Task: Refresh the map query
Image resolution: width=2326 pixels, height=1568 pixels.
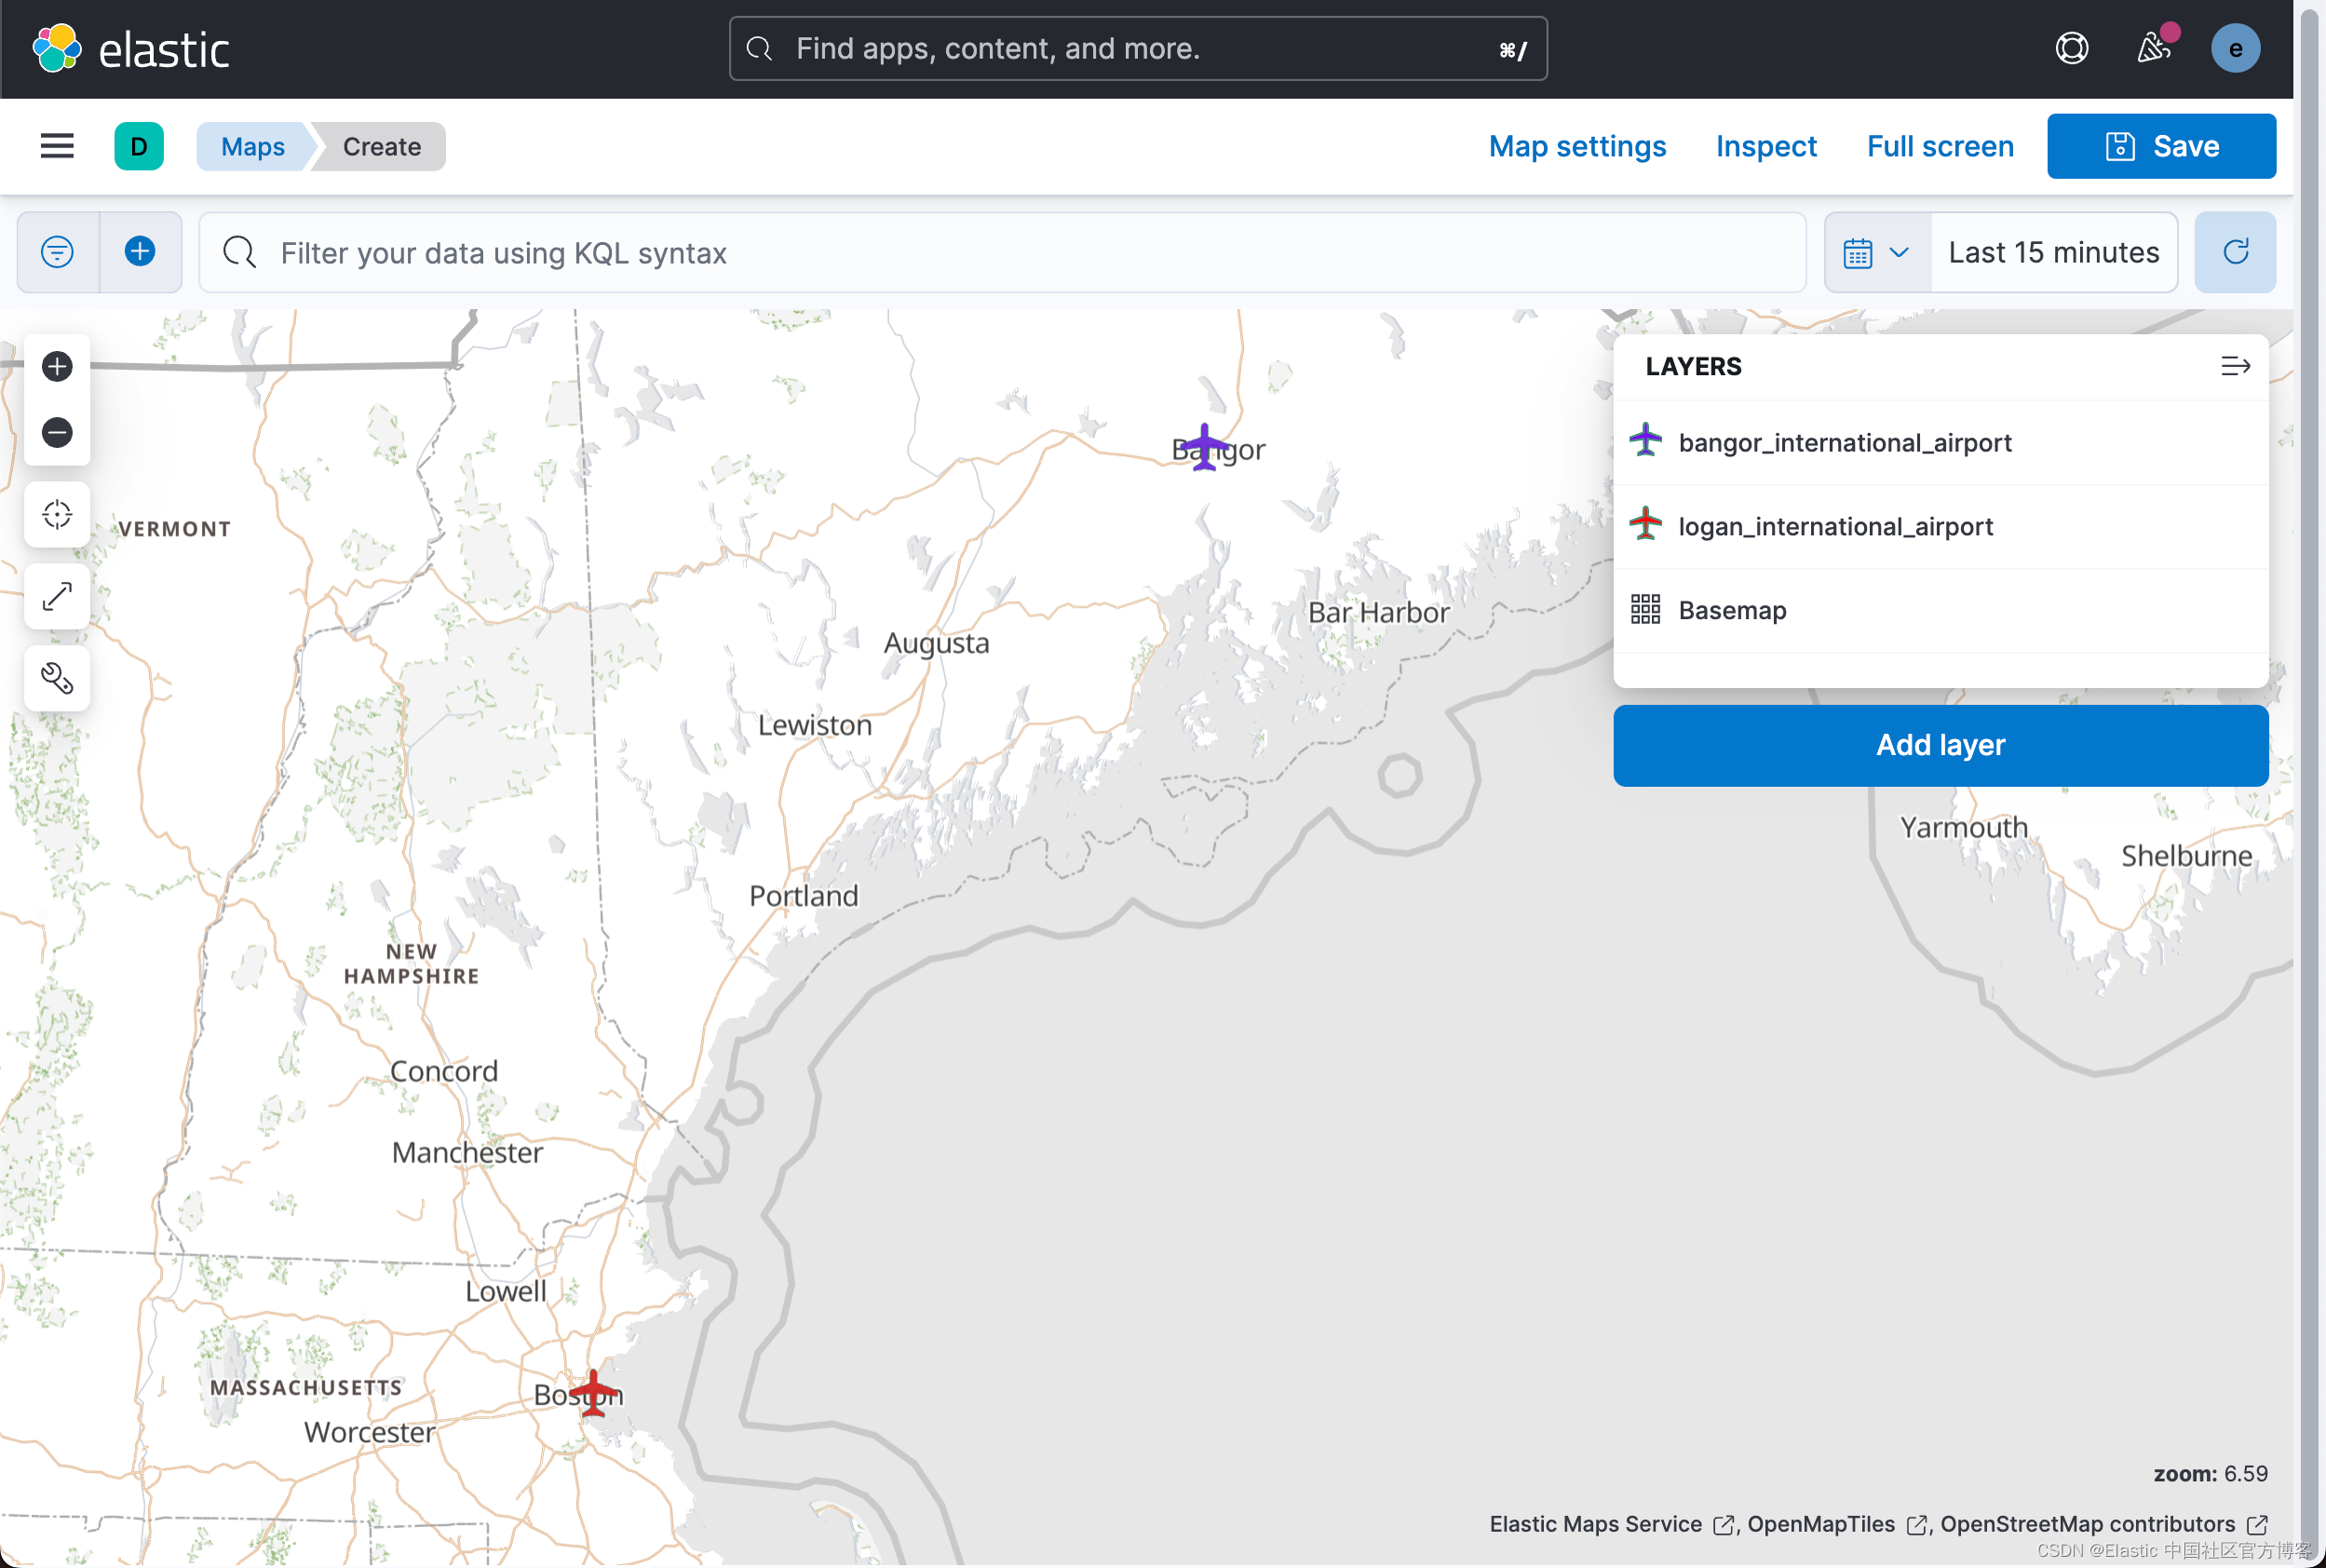Action: coord(2234,252)
